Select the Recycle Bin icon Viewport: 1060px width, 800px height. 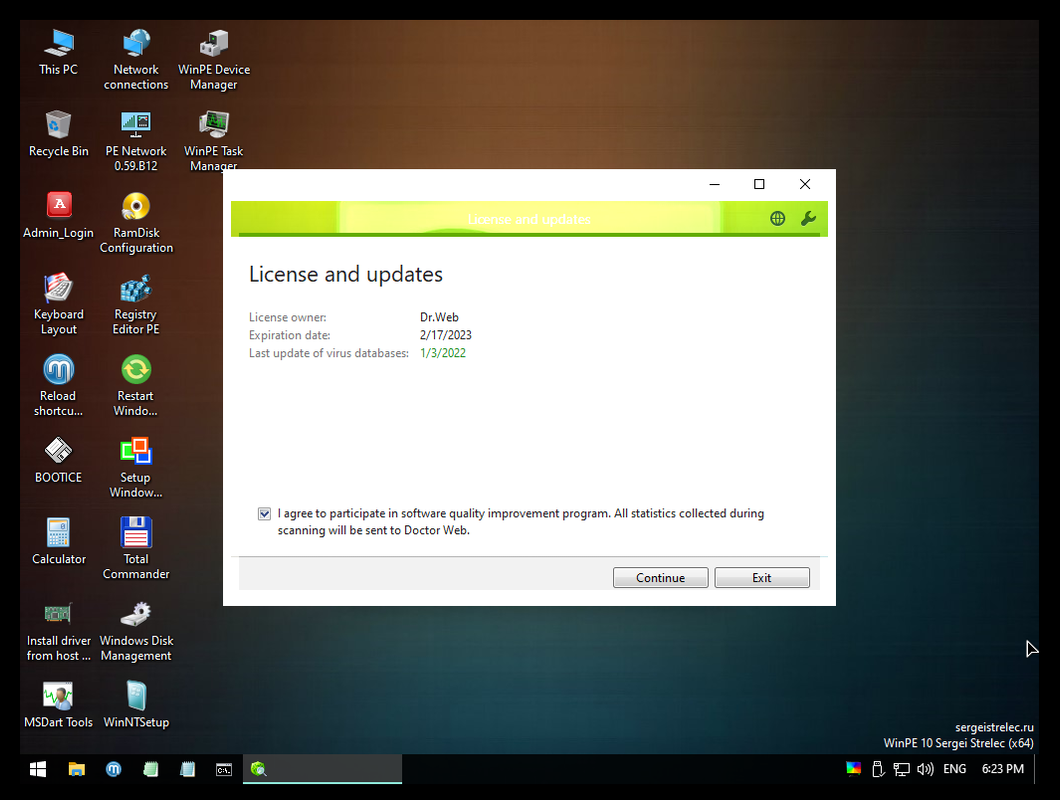coord(58,134)
